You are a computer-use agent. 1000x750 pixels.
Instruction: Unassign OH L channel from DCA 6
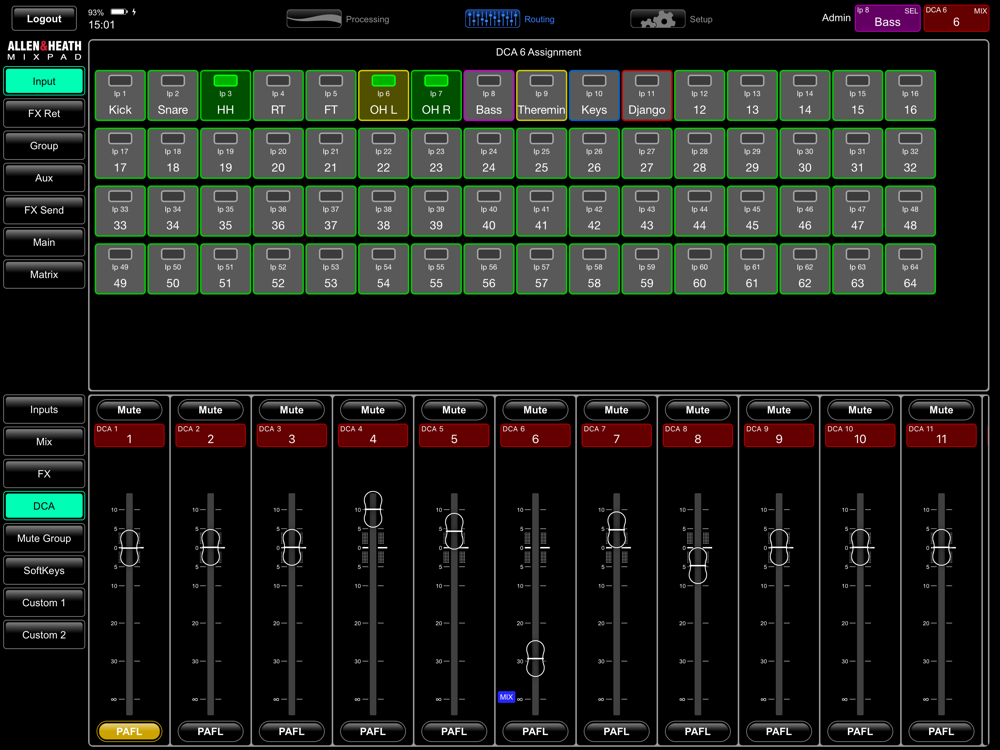pos(383,96)
